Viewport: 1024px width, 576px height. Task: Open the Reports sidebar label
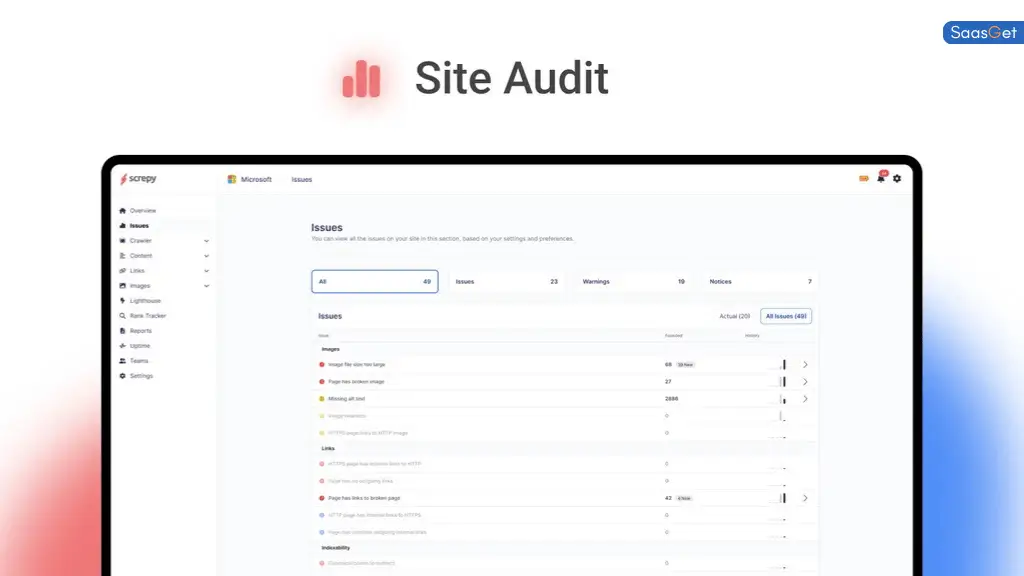click(x=140, y=330)
